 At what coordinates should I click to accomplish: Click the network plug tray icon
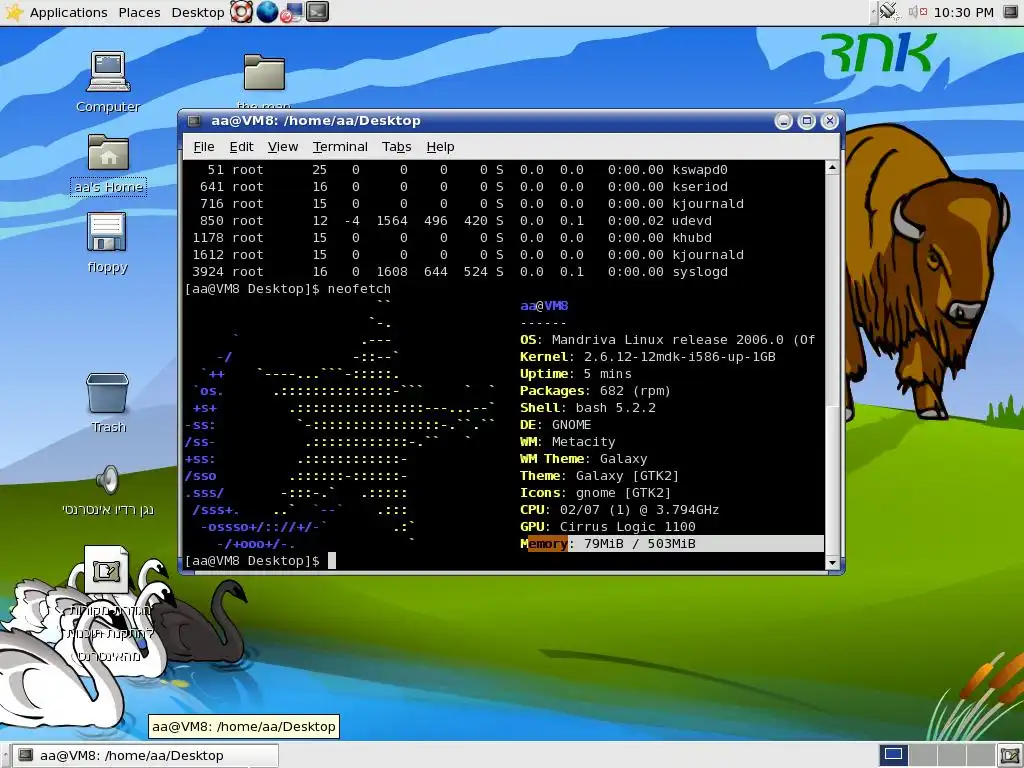click(888, 12)
